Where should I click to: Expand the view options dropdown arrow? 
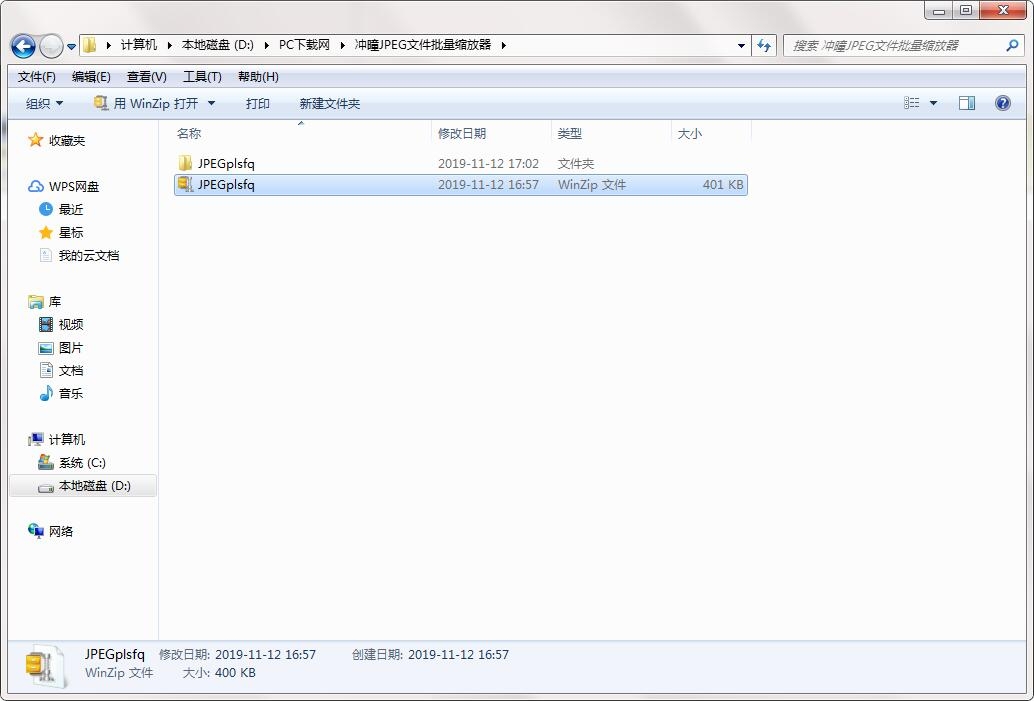coord(933,103)
